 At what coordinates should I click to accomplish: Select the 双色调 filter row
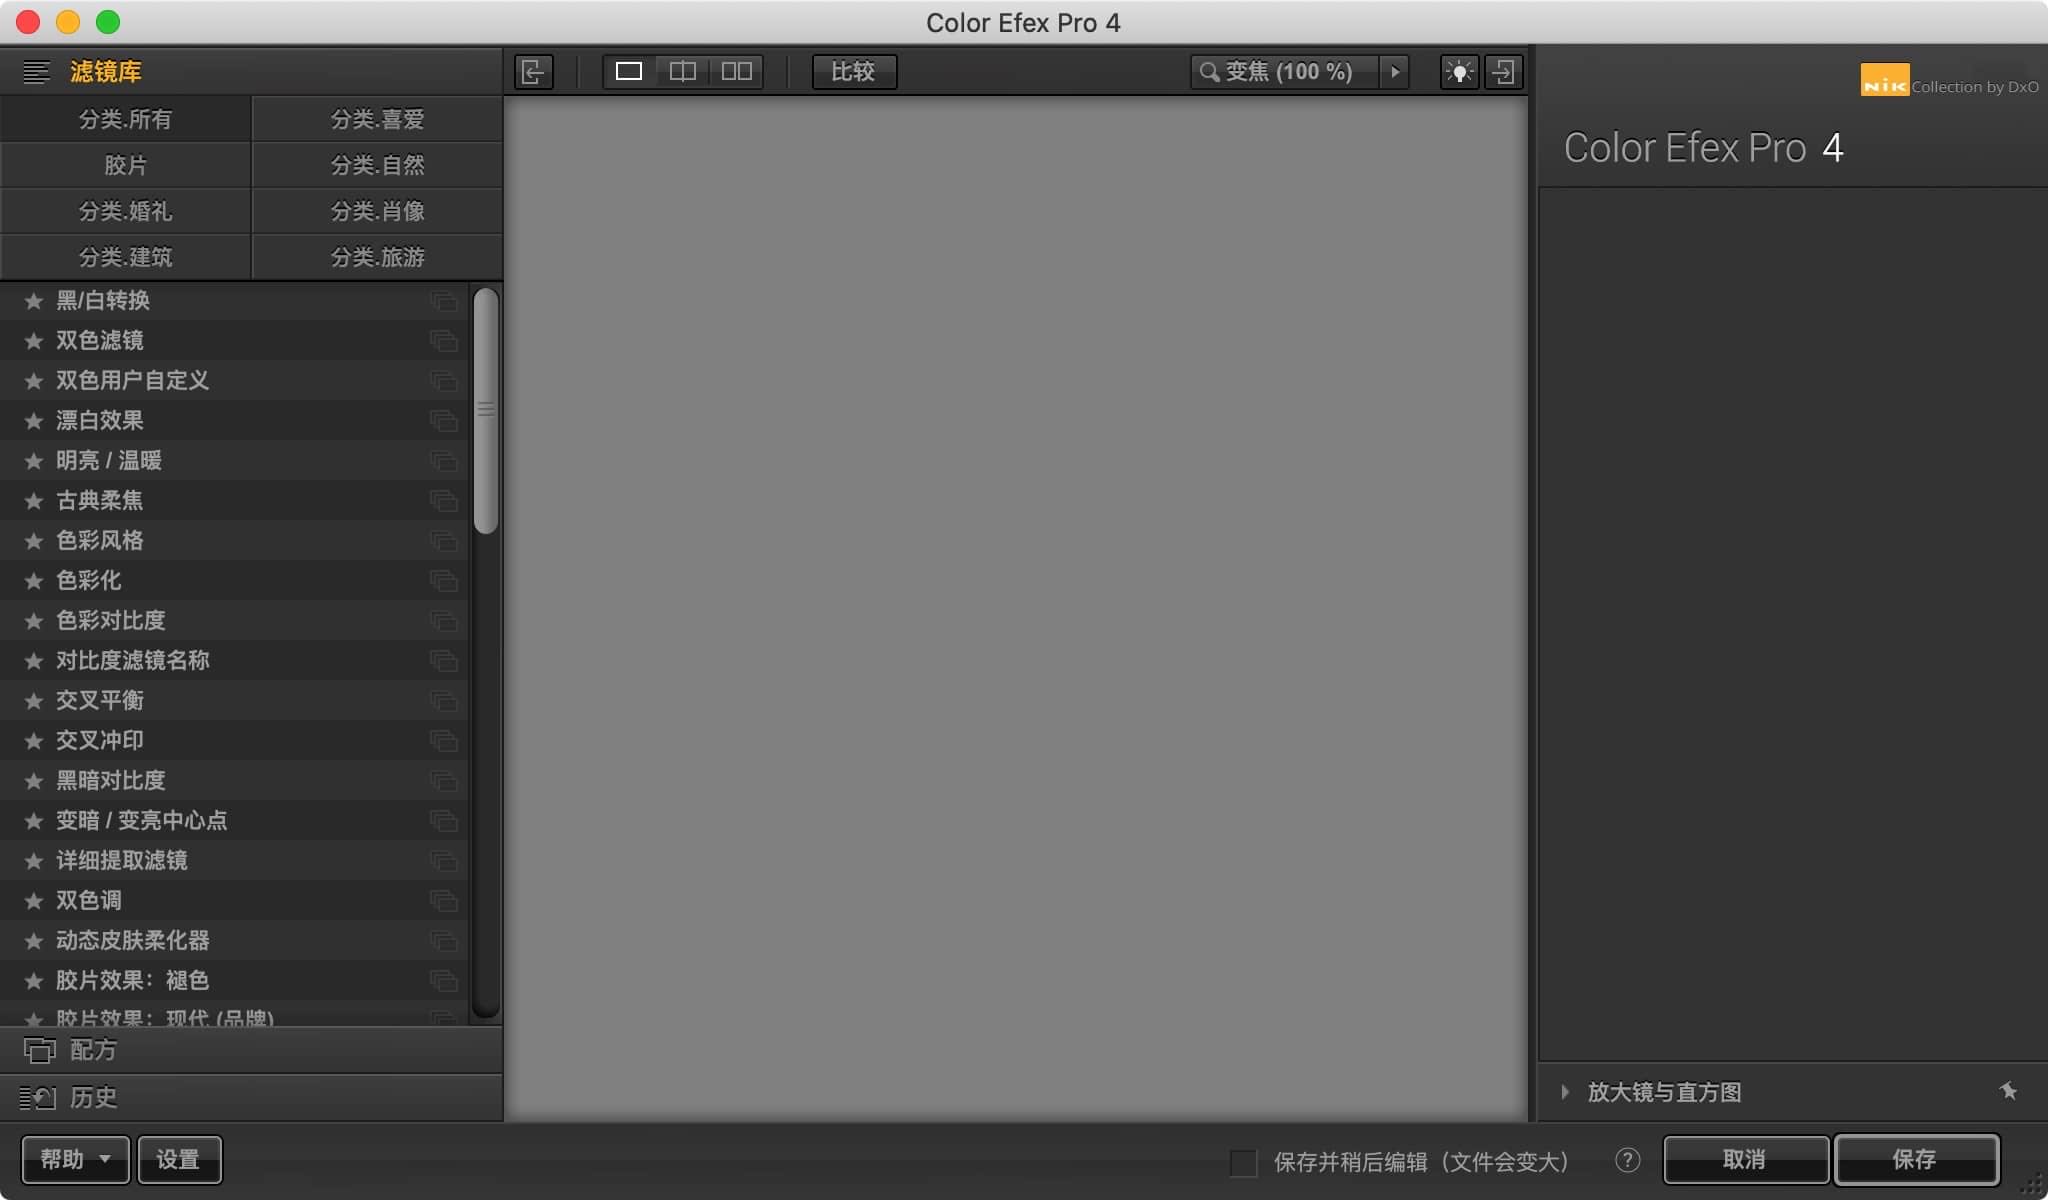234,900
